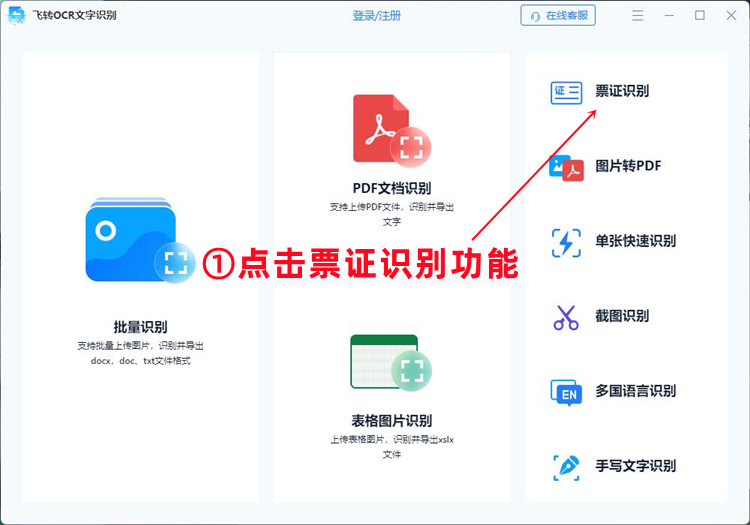This screenshot has width=750, height=525.
Task: Click the 手写文字识别 pen icon
Action: click(566, 466)
